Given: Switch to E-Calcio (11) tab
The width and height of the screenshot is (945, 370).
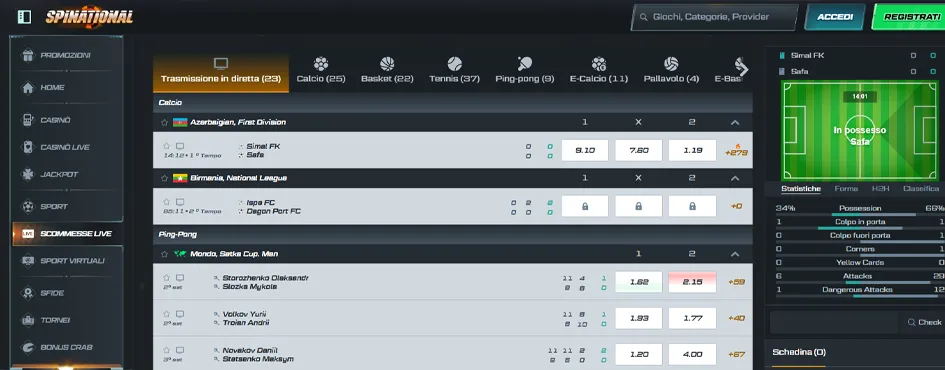Looking at the screenshot, I should click(598, 71).
